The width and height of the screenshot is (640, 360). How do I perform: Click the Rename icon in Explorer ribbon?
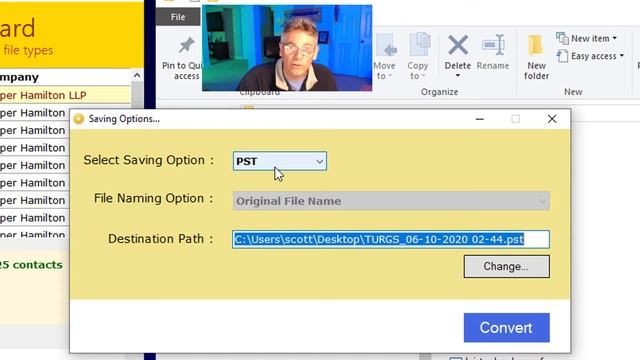[493, 45]
